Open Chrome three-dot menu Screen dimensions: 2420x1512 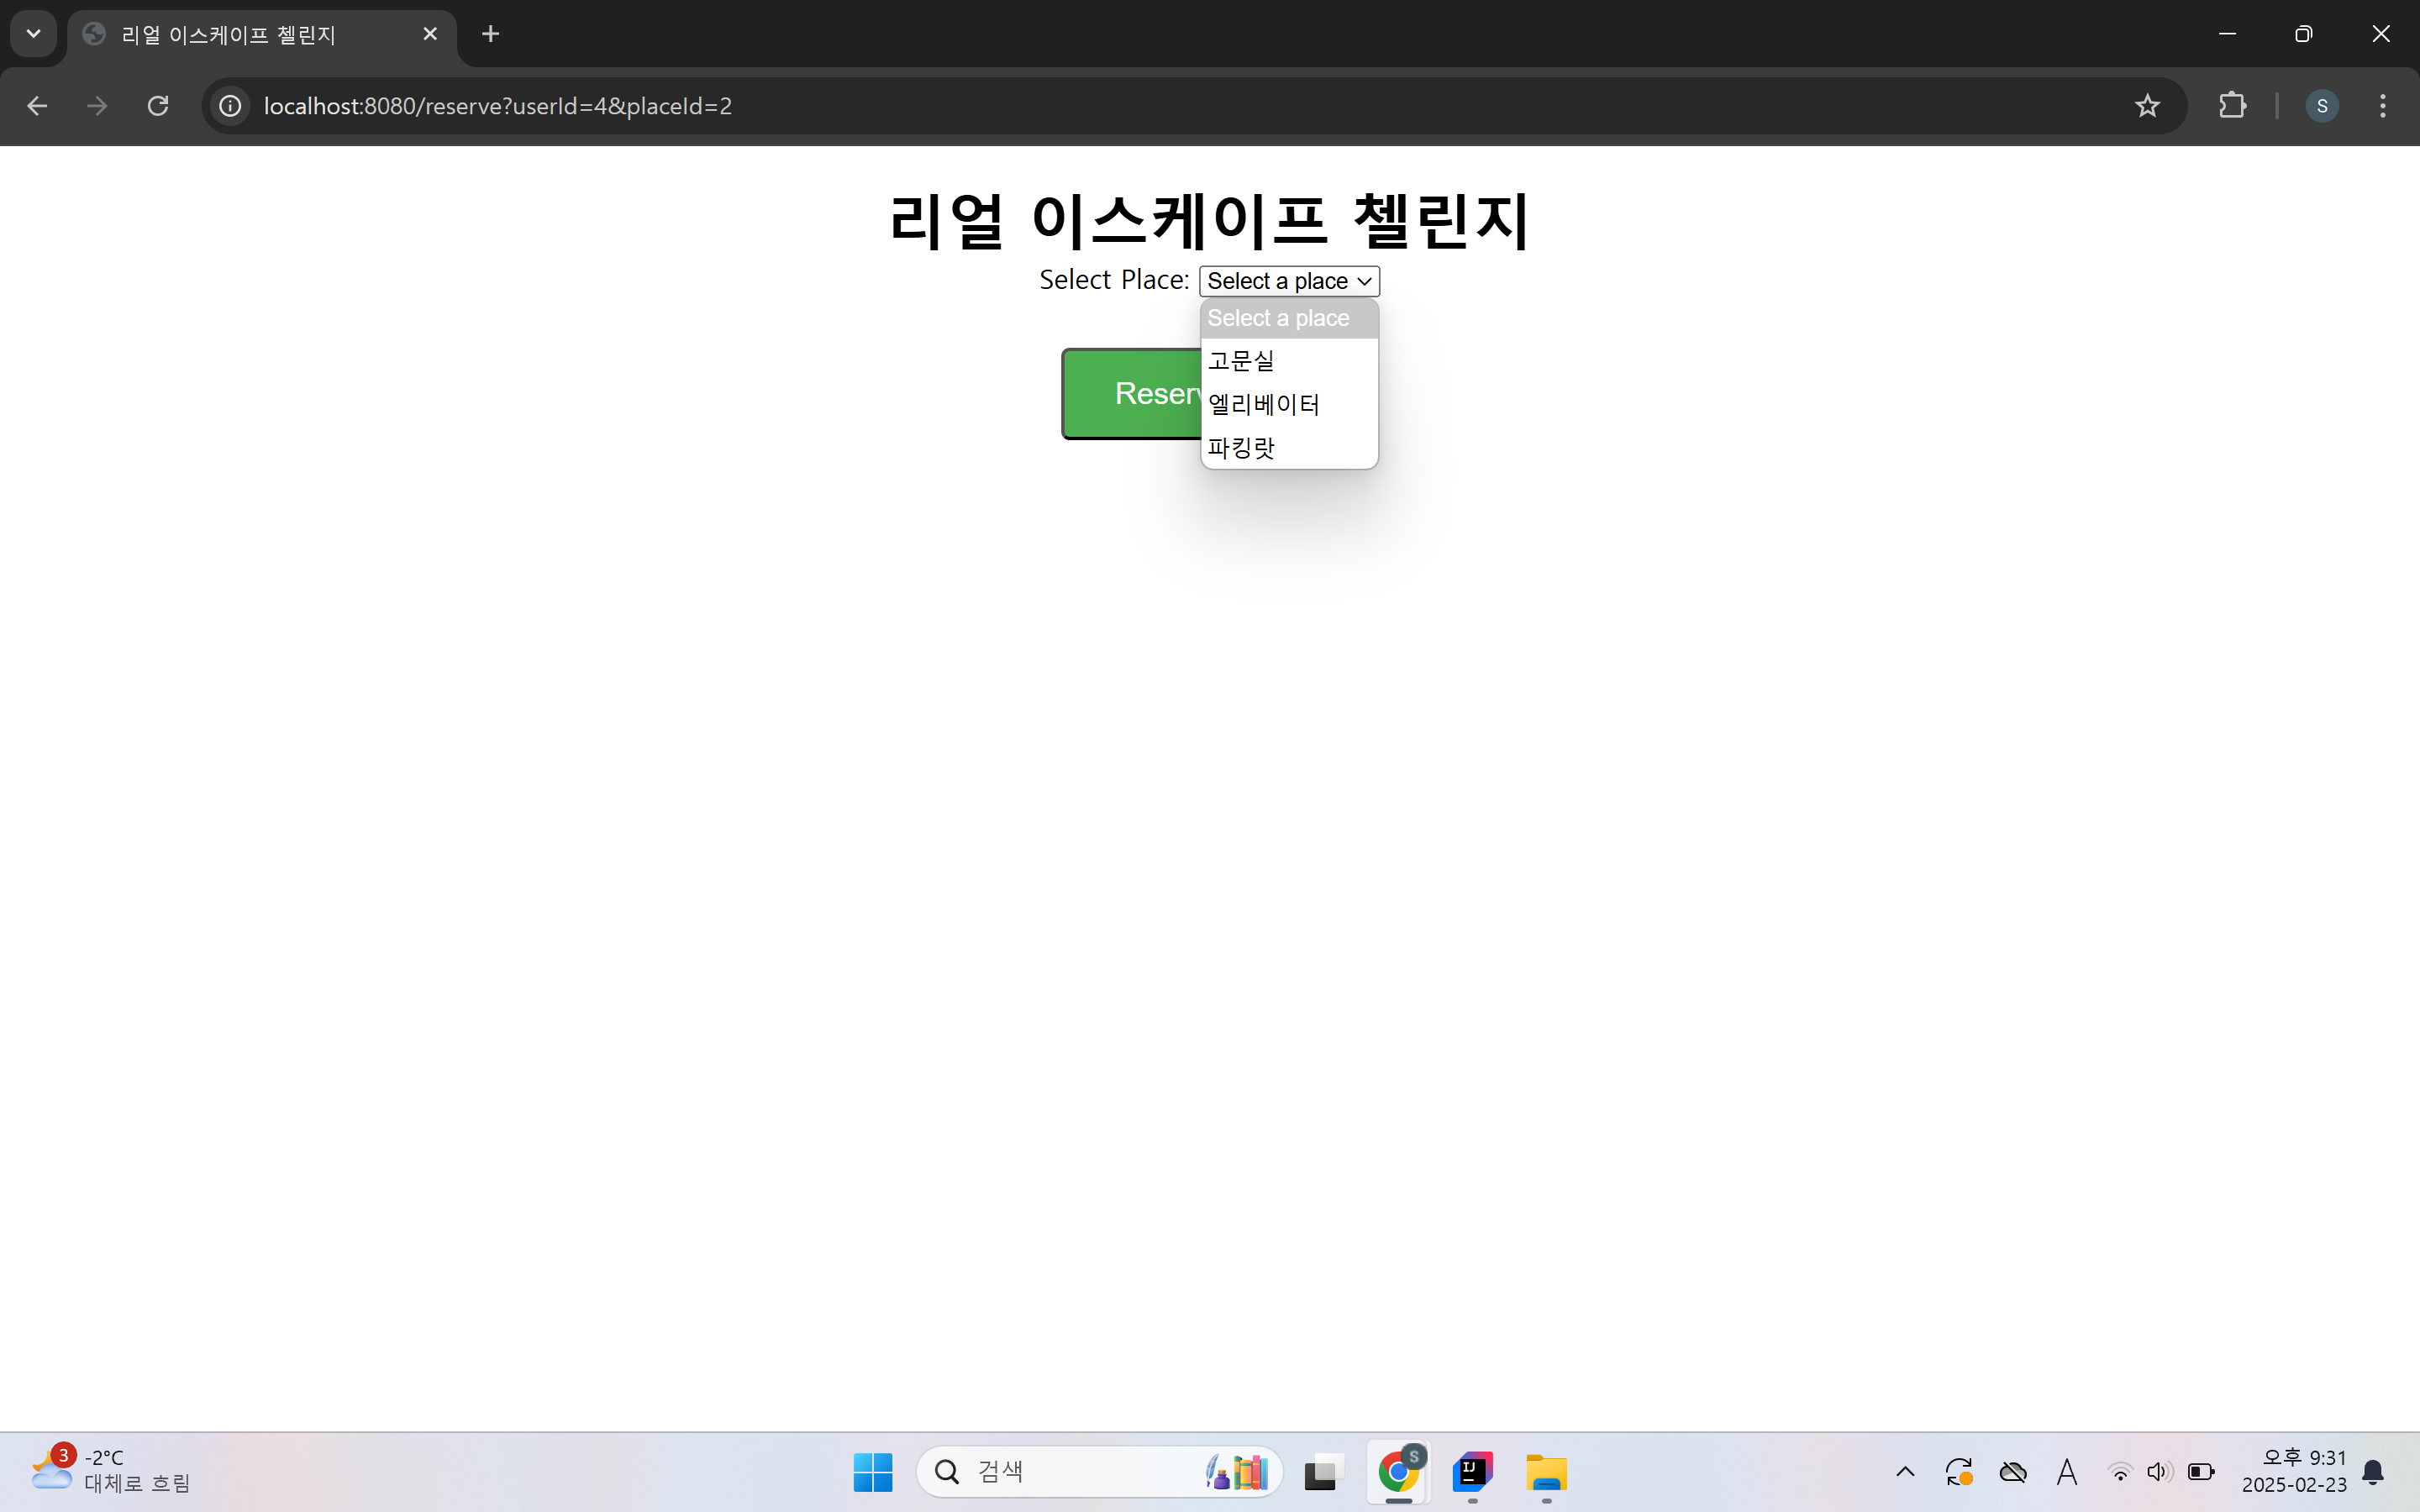point(2383,106)
